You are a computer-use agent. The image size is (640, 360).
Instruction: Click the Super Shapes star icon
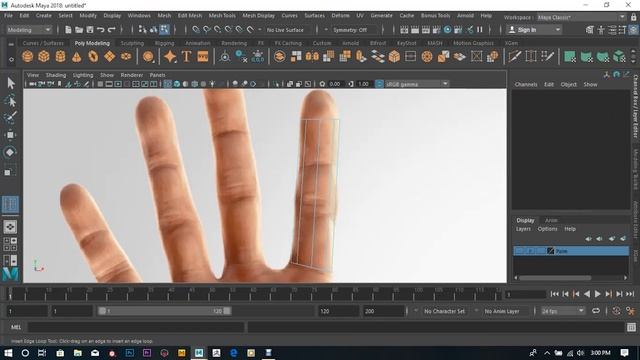[170, 56]
